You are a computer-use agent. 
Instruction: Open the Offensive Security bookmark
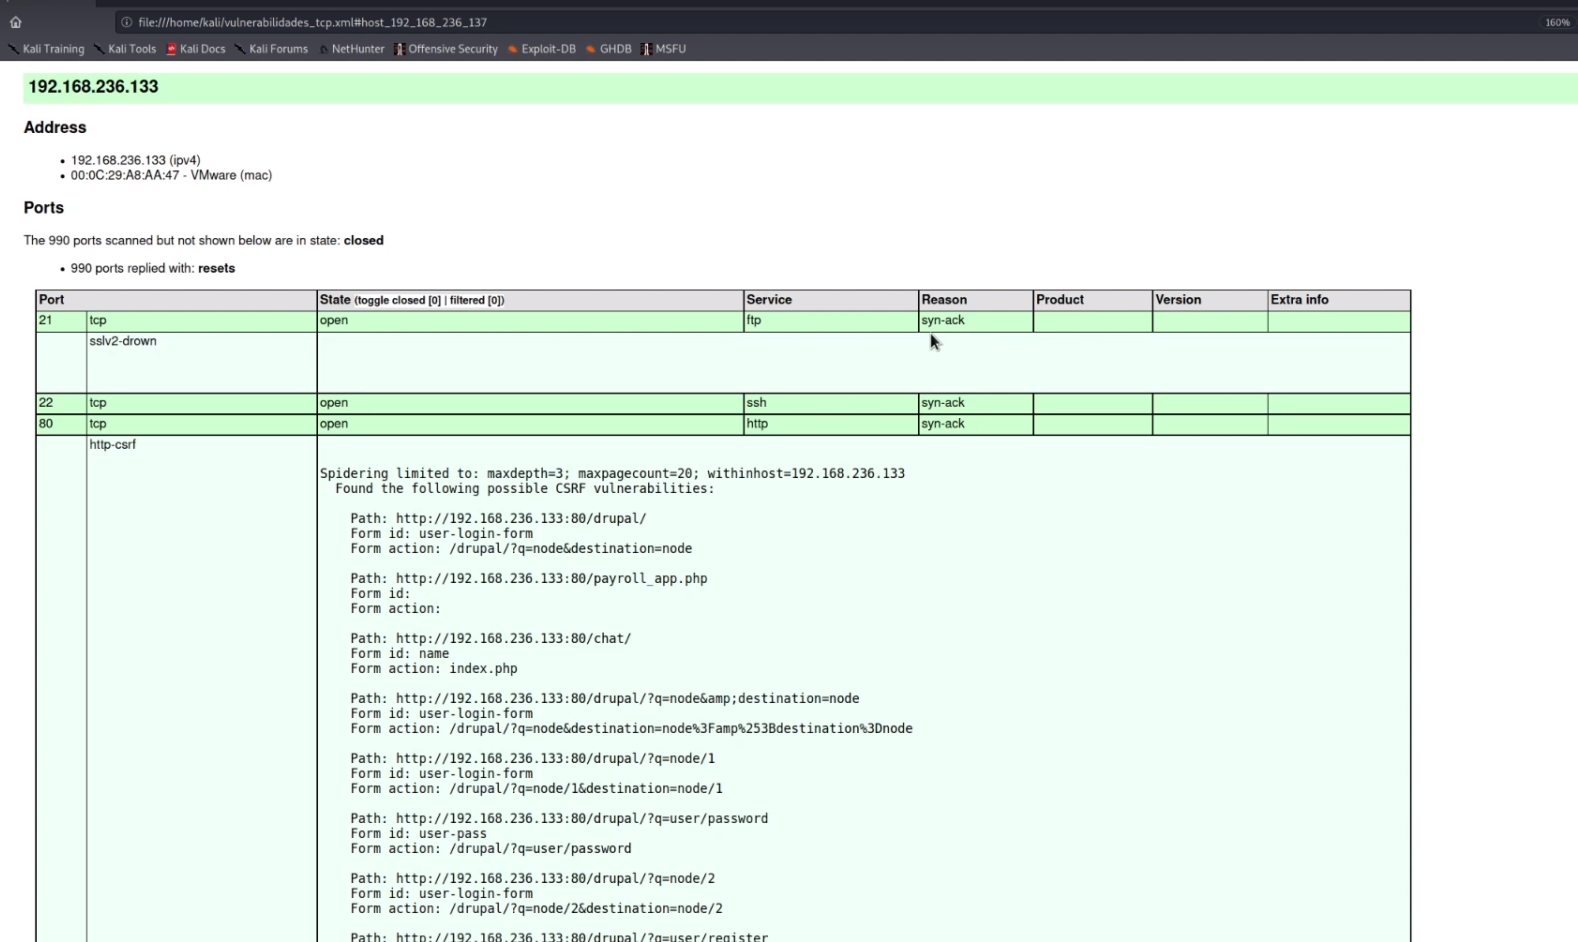pyautogui.click(x=446, y=49)
